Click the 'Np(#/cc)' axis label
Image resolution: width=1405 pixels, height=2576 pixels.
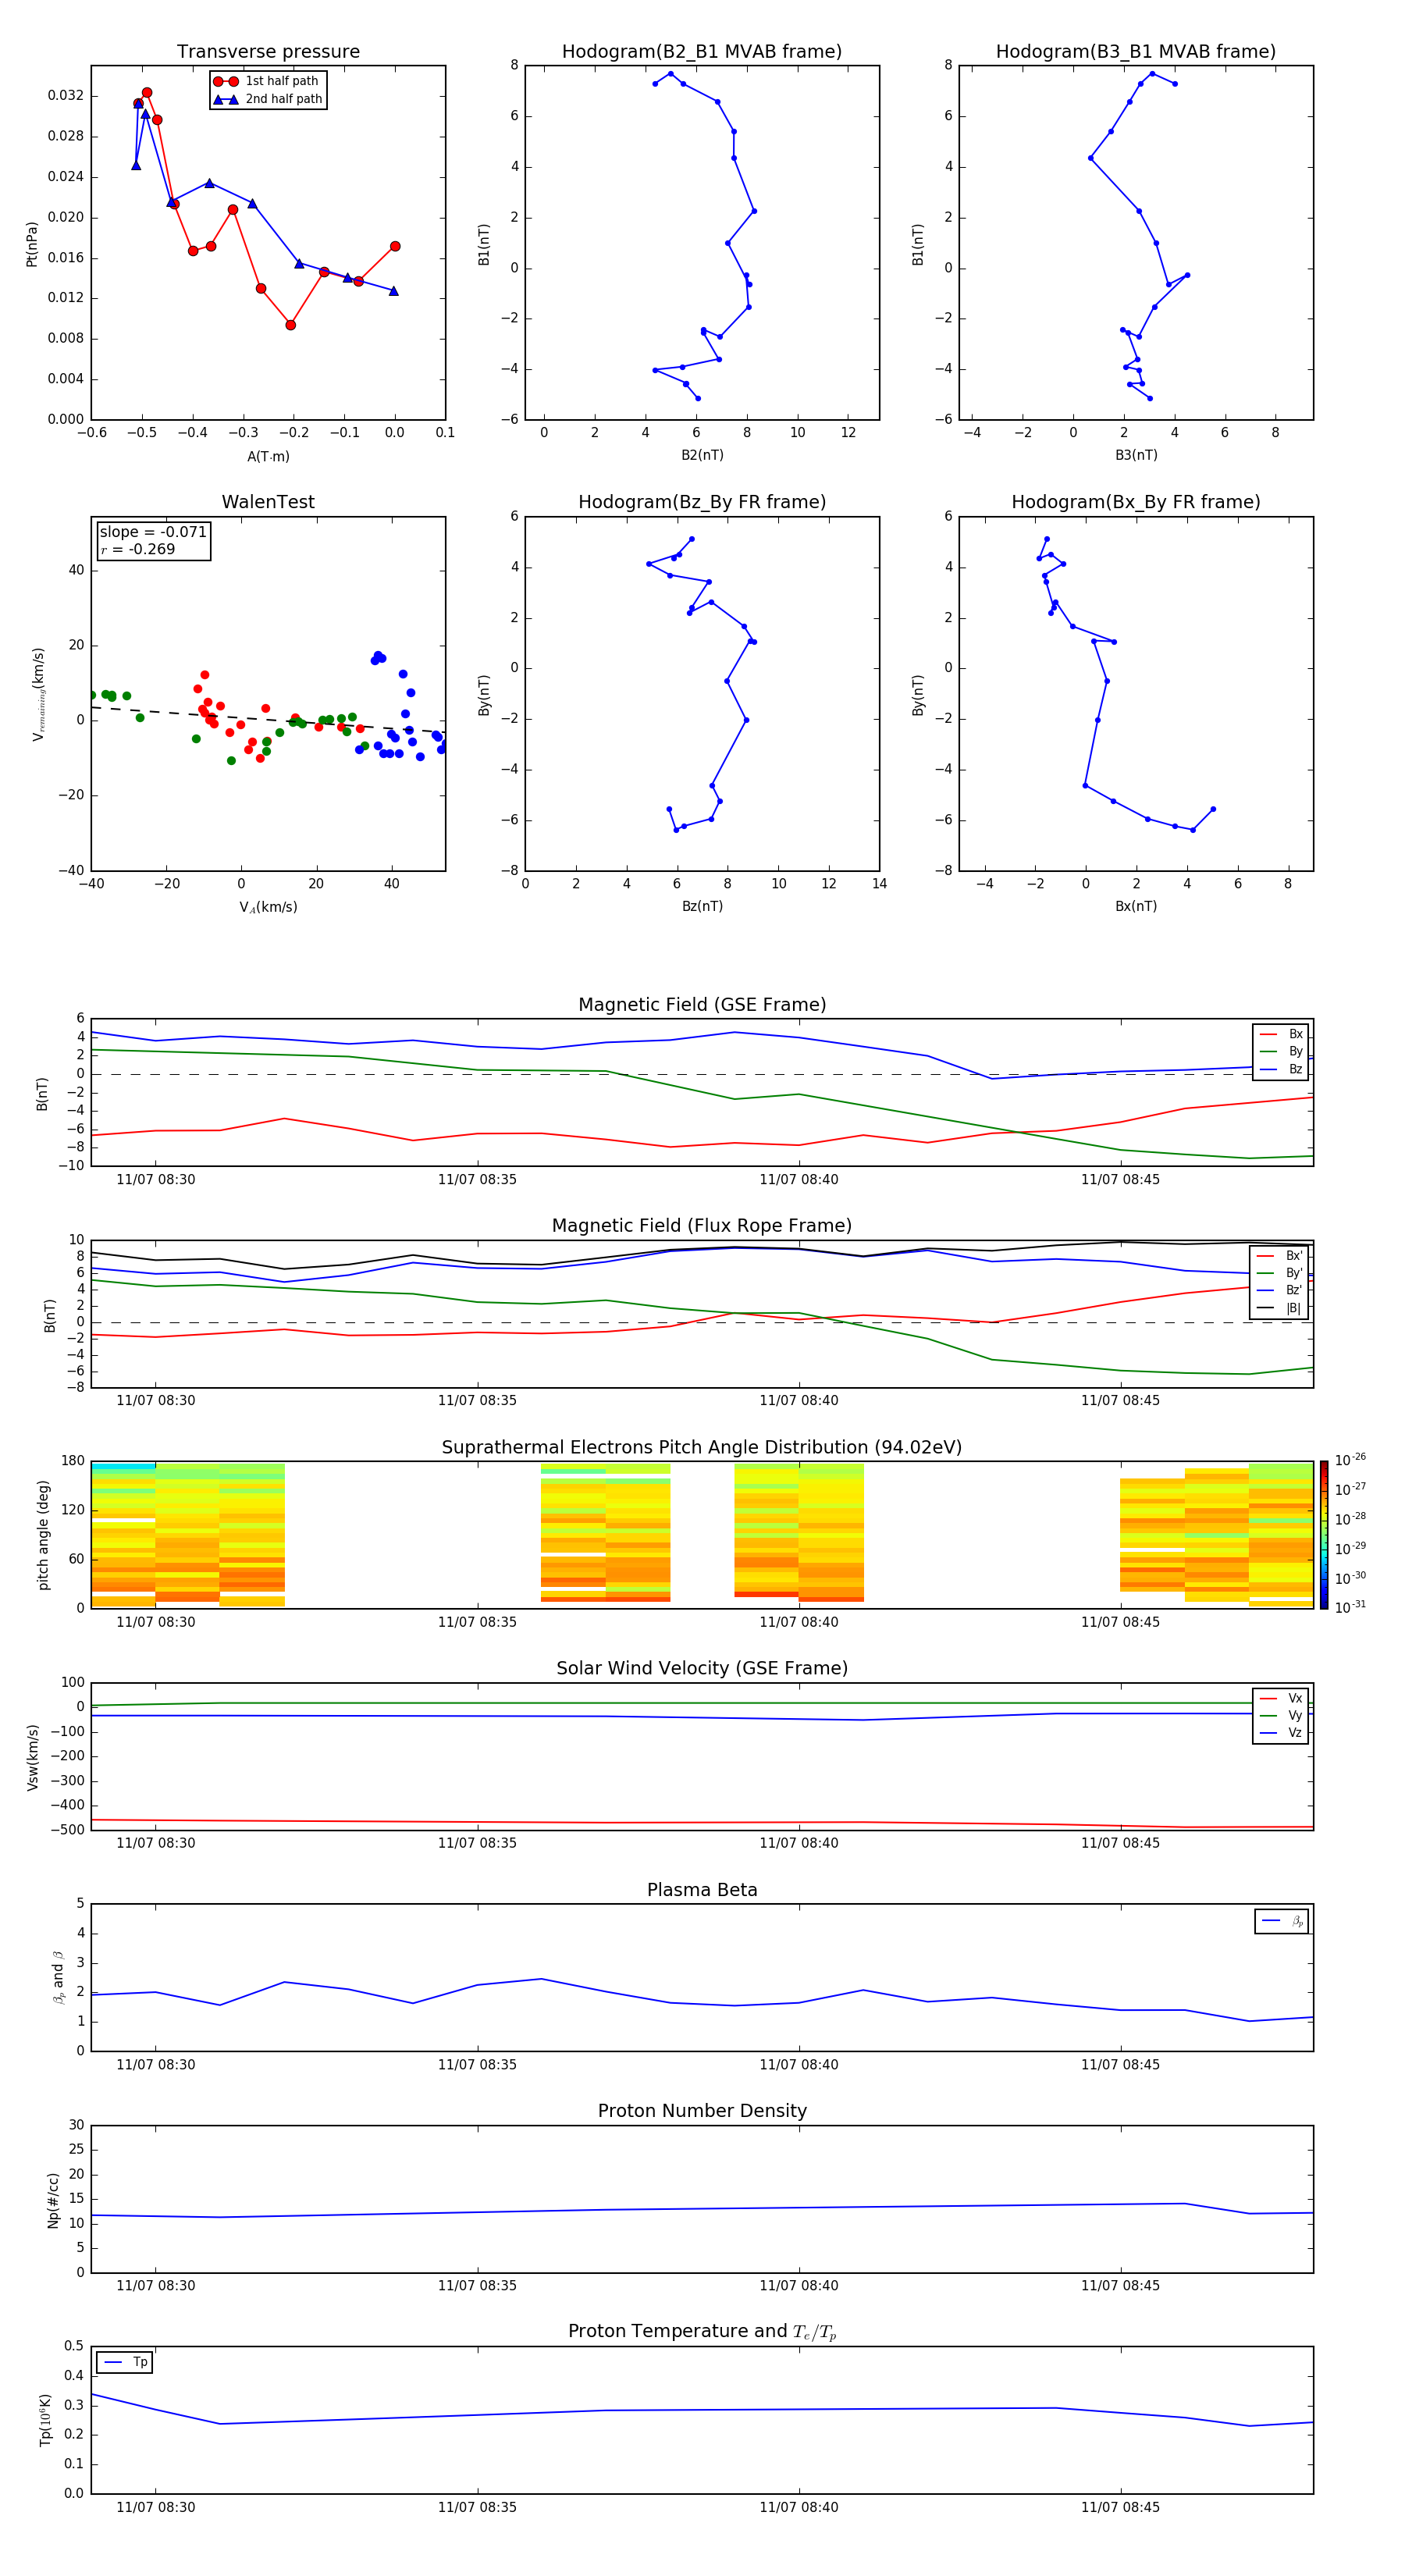tap(53, 2199)
